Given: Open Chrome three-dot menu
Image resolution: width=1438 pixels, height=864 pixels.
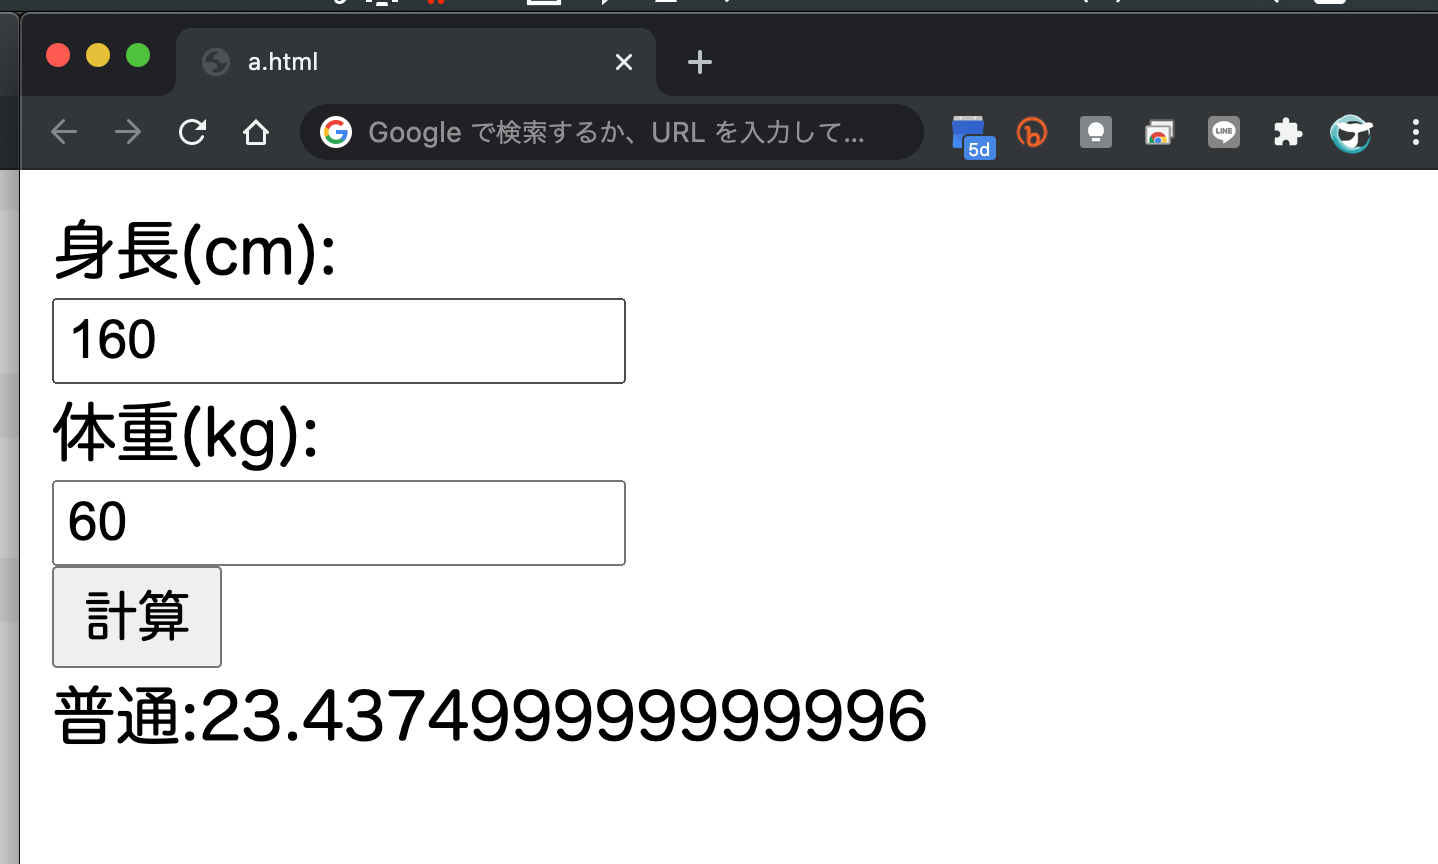Looking at the screenshot, I should pos(1416,132).
